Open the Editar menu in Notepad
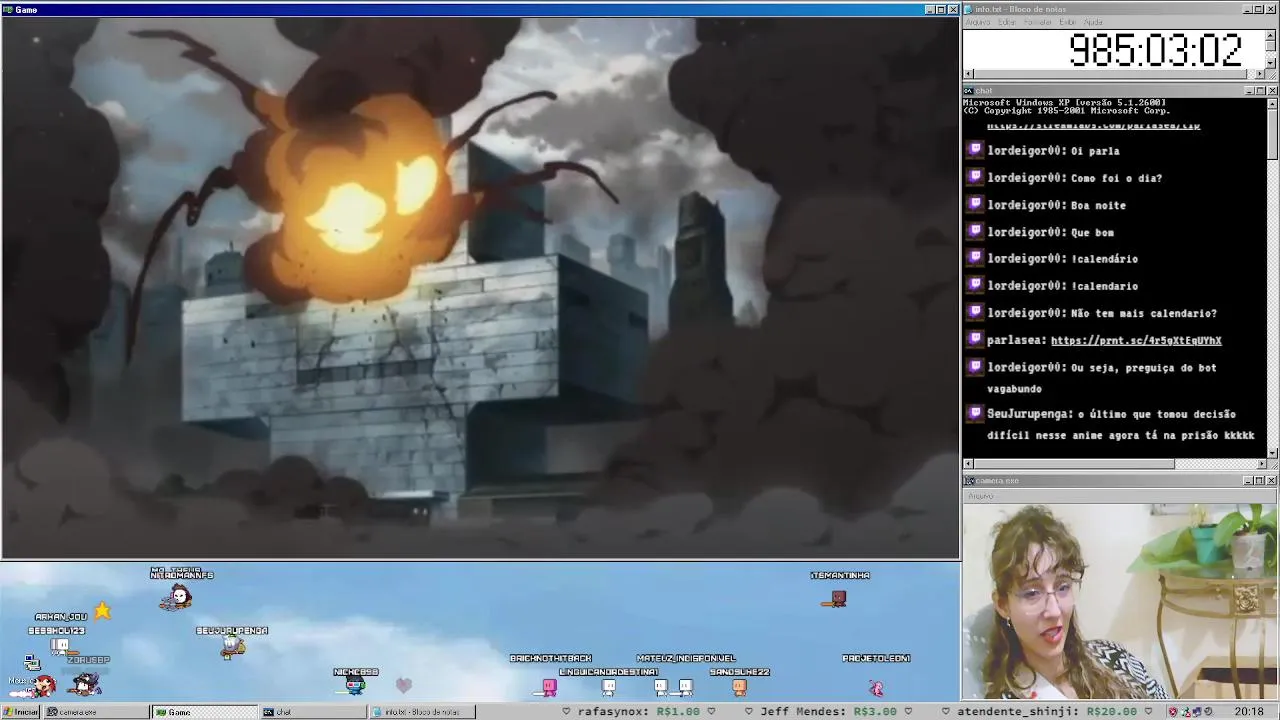Screen dimensions: 1280x720 pos(1007,22)
